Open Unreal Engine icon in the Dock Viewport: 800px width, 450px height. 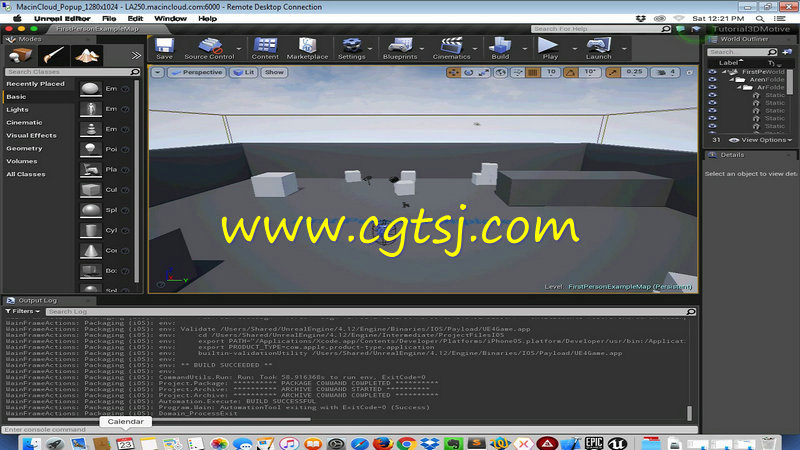click(x=616, y=443)
